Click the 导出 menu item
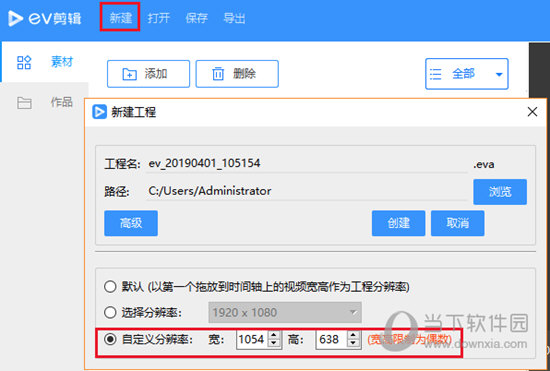Viewport: 550px width, 371px height. pyautogui.click(x=234, y=18)
